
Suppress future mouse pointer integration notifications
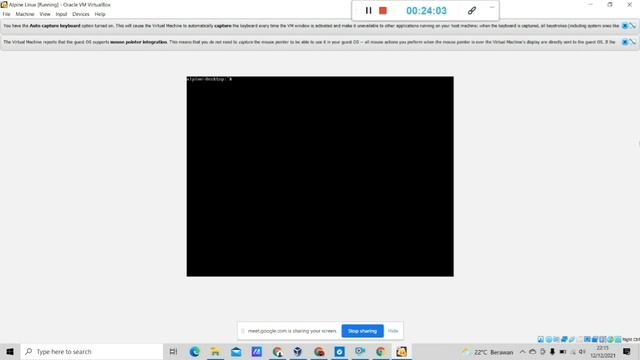coord(632,42)
